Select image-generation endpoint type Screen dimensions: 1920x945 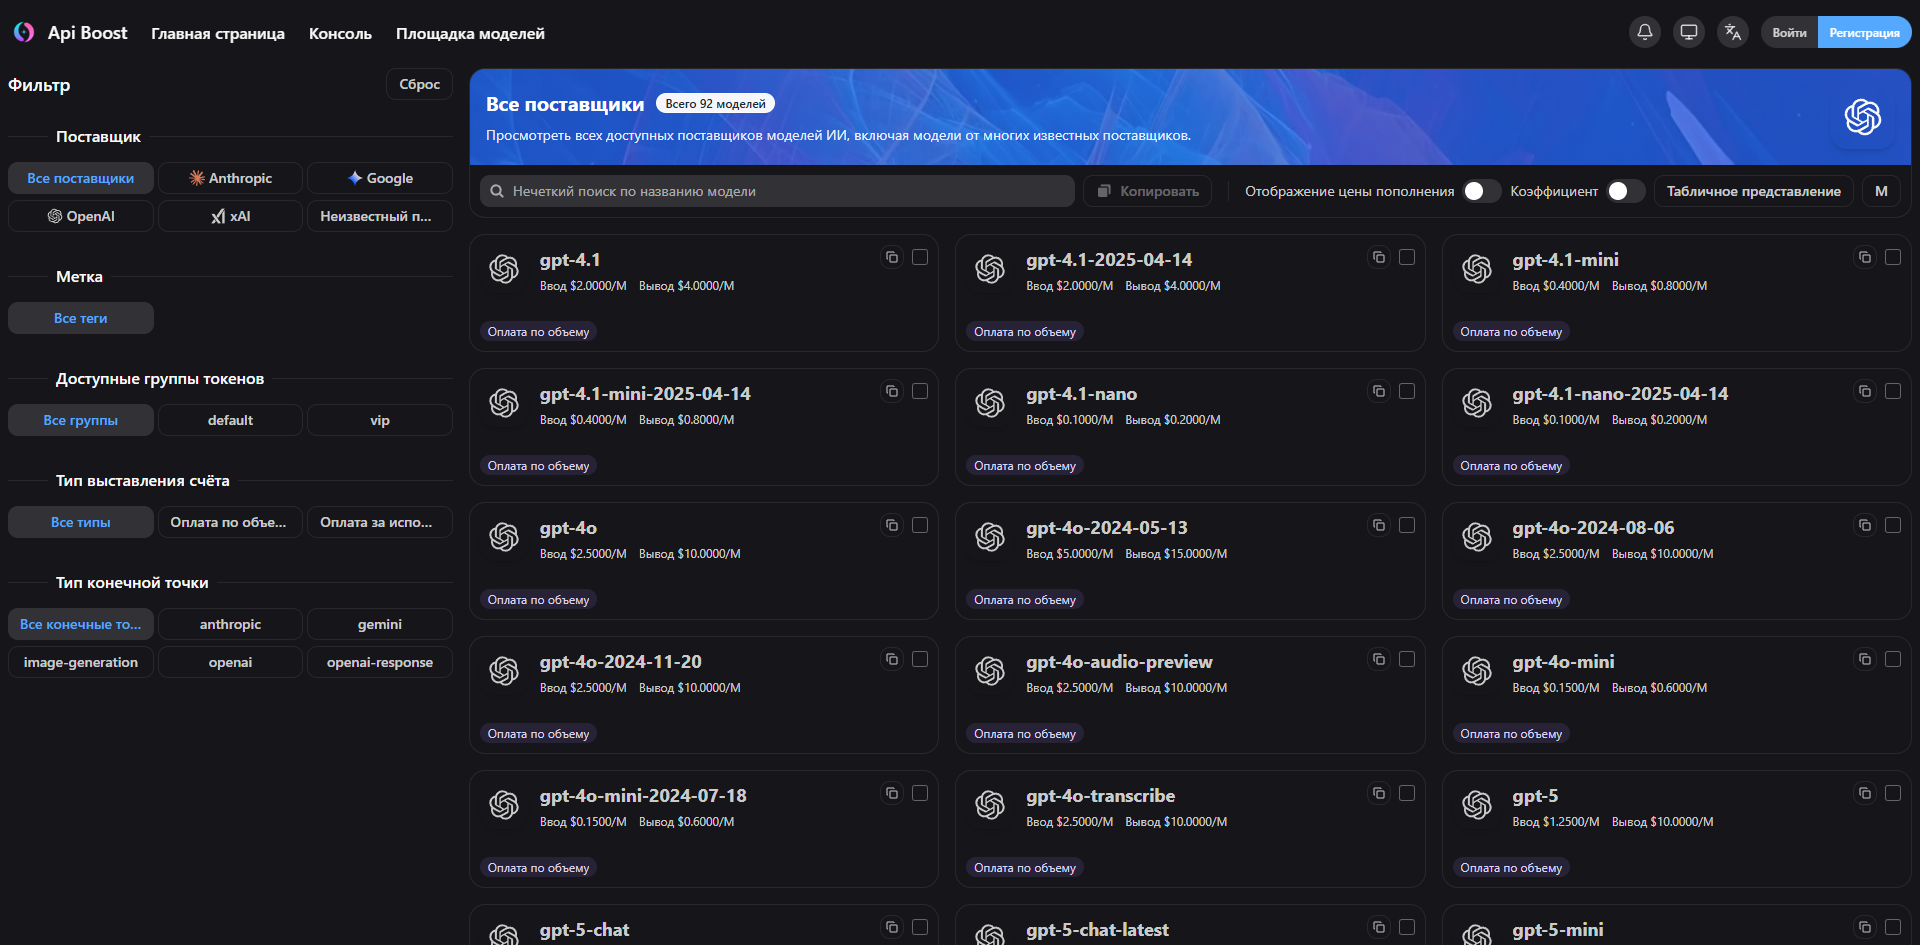click(81, 662)
